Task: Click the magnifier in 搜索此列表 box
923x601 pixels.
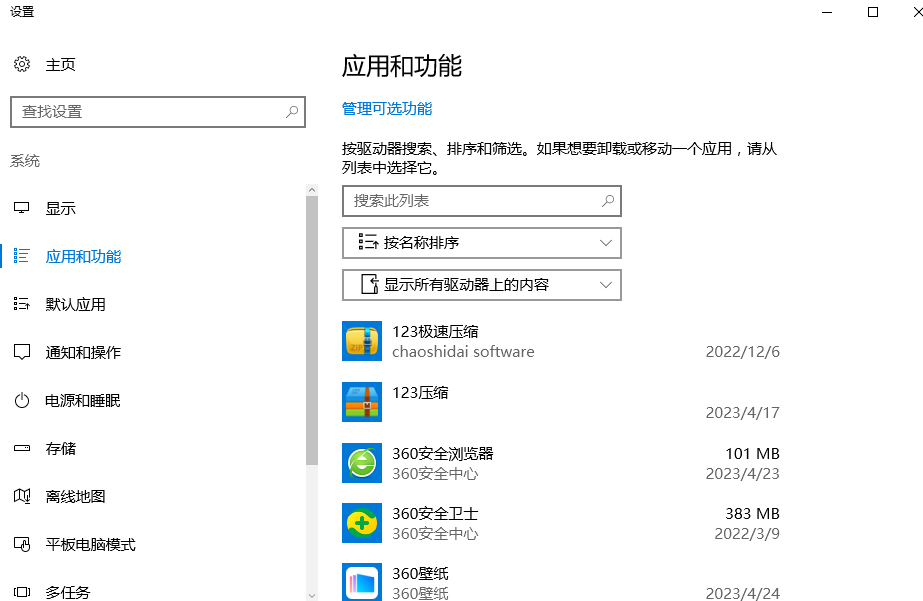Action: tap(608, 201)
